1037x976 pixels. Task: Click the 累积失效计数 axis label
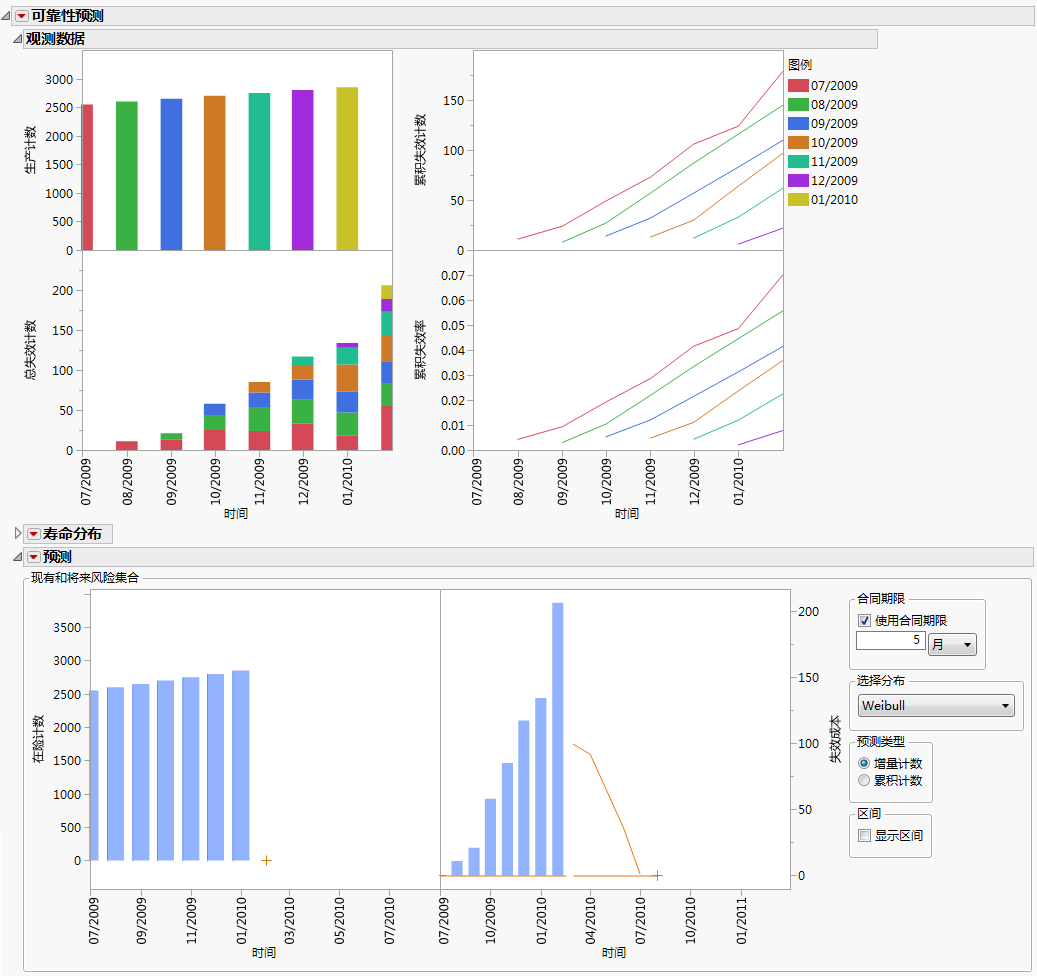pyautogui.click(x=421, y=150)
